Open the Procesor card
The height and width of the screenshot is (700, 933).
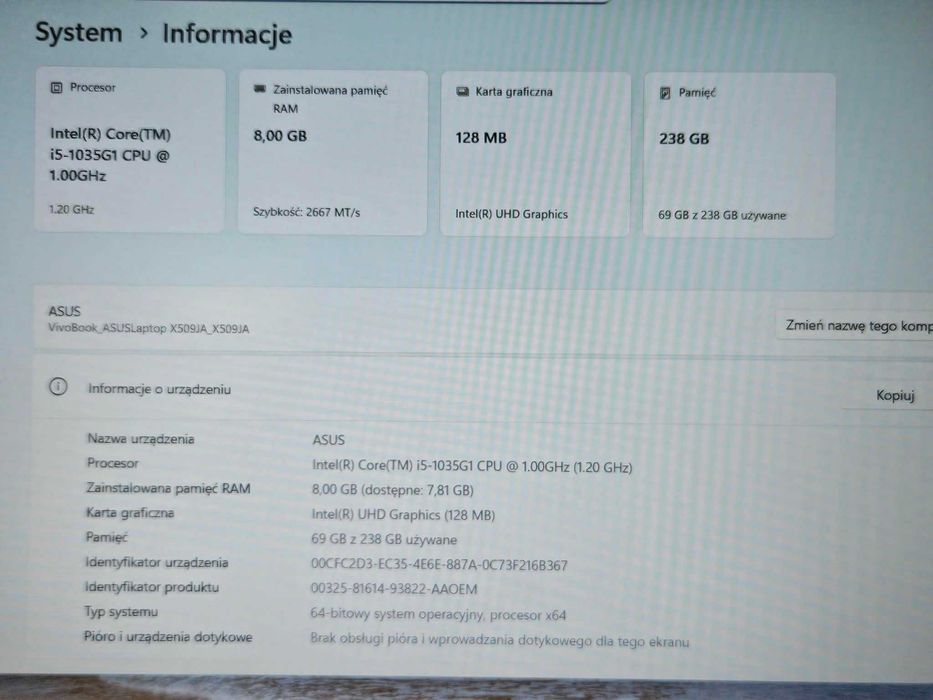coord(130,149)
